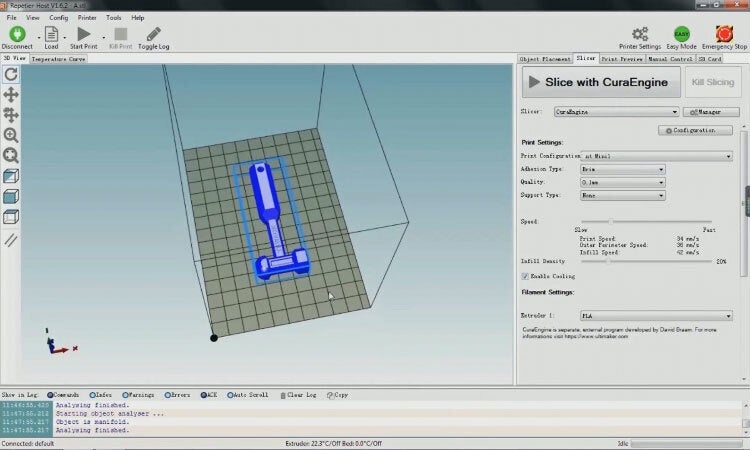Select the move viewpoint arrows tool
The image size is (750, 450).
11,95
